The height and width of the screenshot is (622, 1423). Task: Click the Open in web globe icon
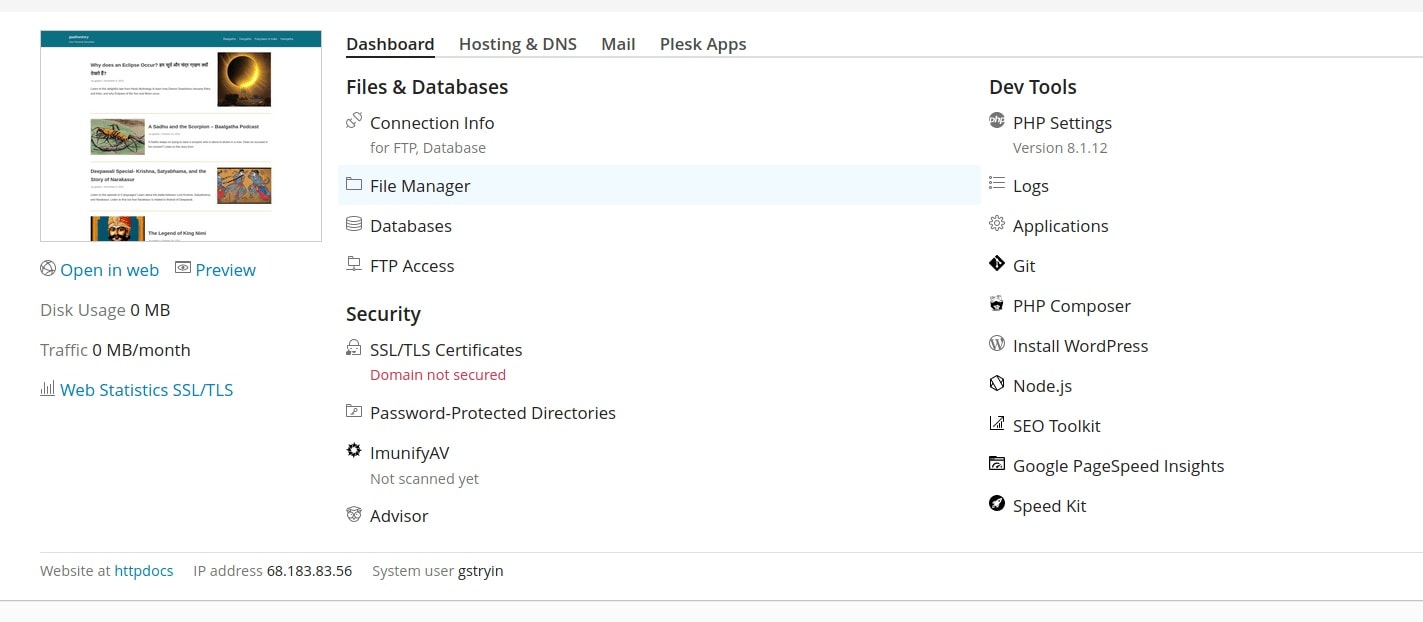click(x=48, y=268)
